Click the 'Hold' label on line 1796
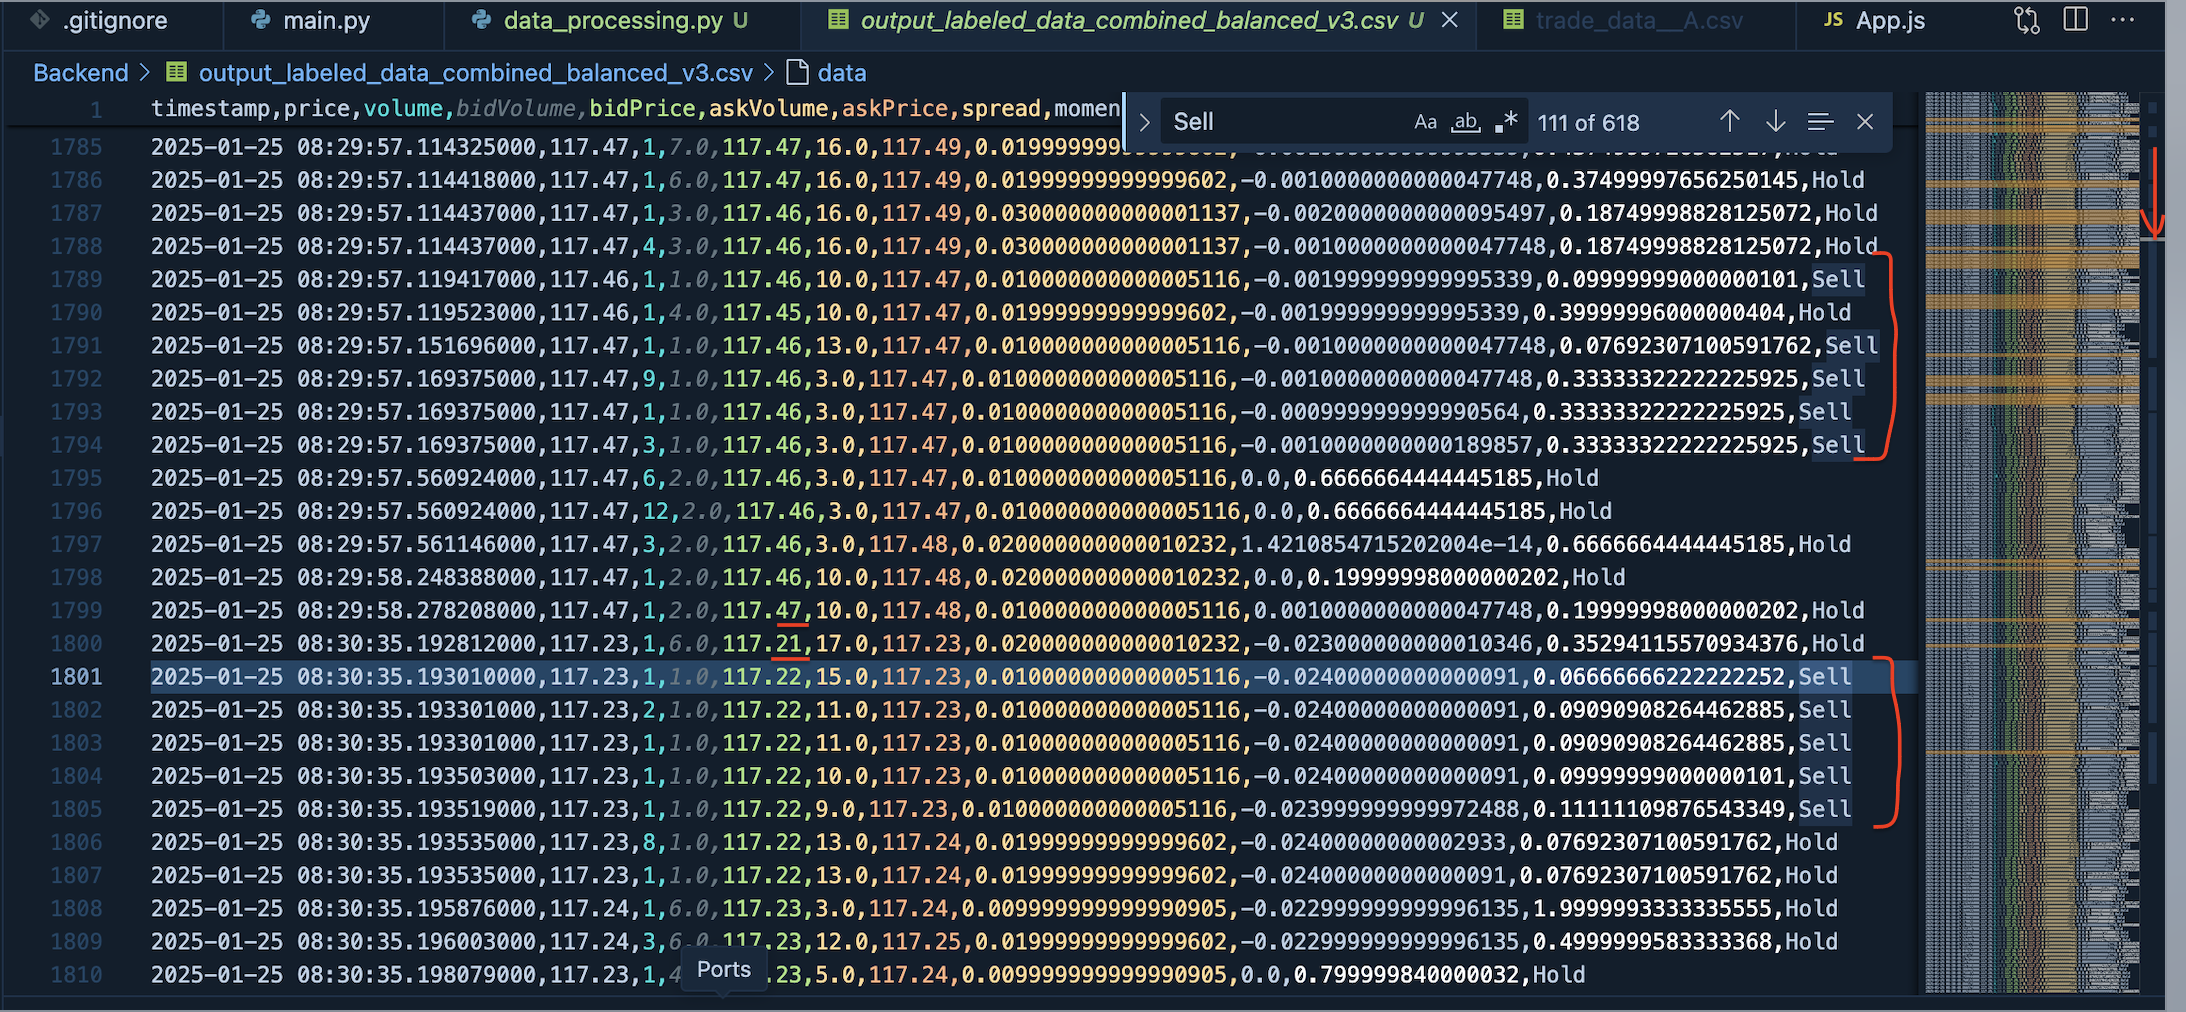The width and height of the screenshot is (2186, 1012). coord(1586,511)
